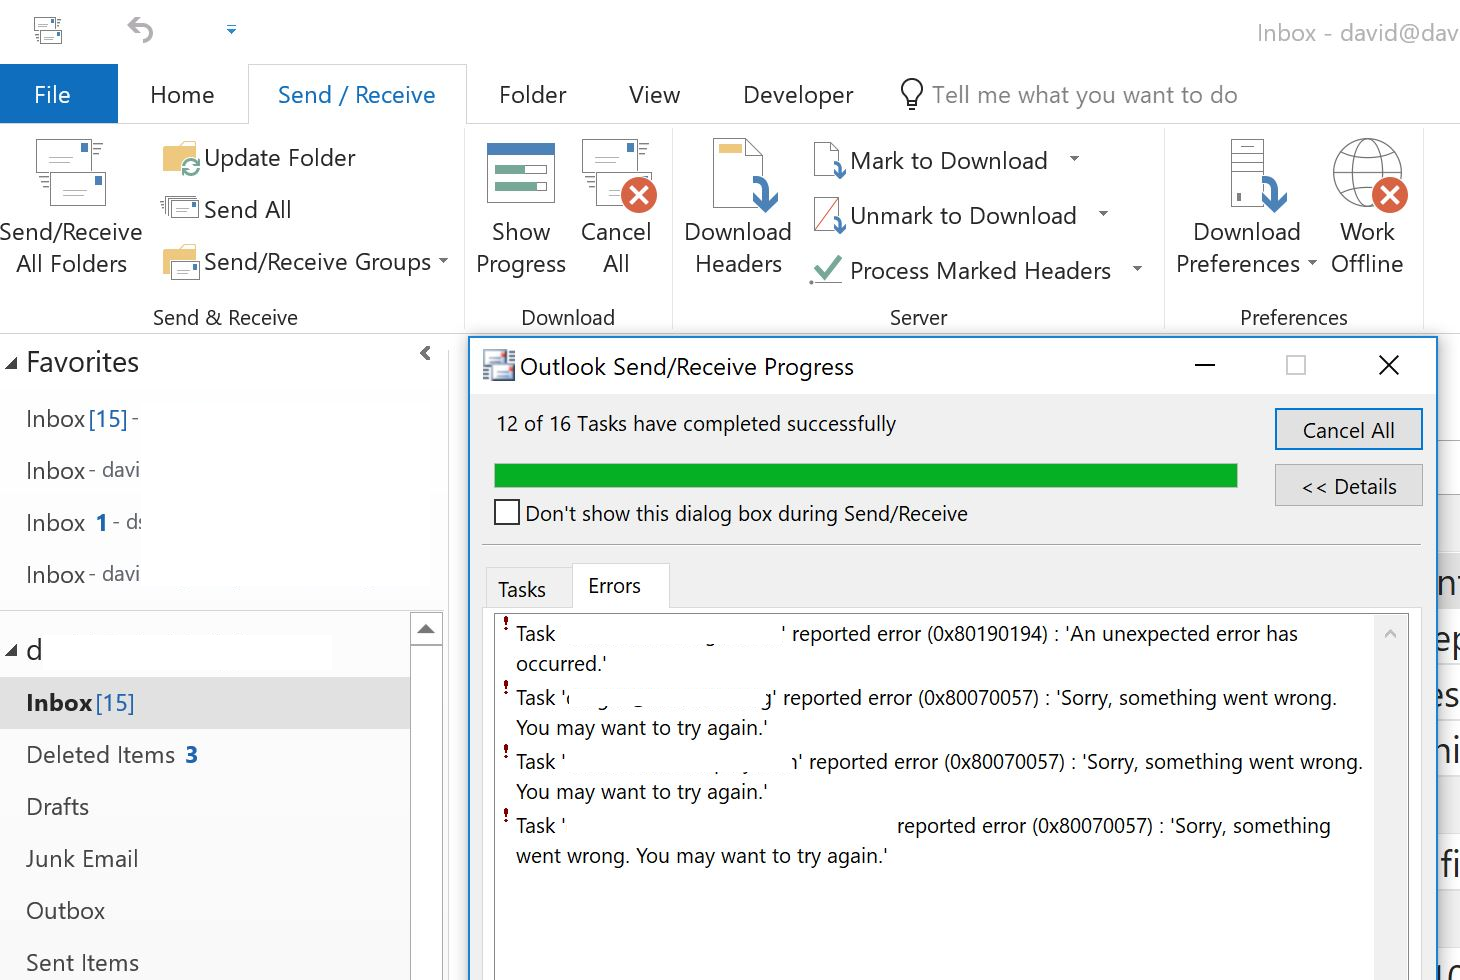Image resolution: width=1460 pixels, height=980 pixels.
Task: Close the Send/Receive Progress dialog
Action: point(1389,366)
